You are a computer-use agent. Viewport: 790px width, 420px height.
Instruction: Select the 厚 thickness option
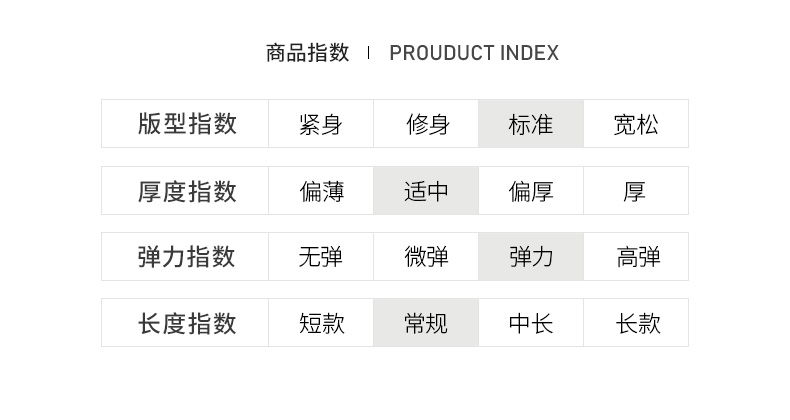pos(636,191)
